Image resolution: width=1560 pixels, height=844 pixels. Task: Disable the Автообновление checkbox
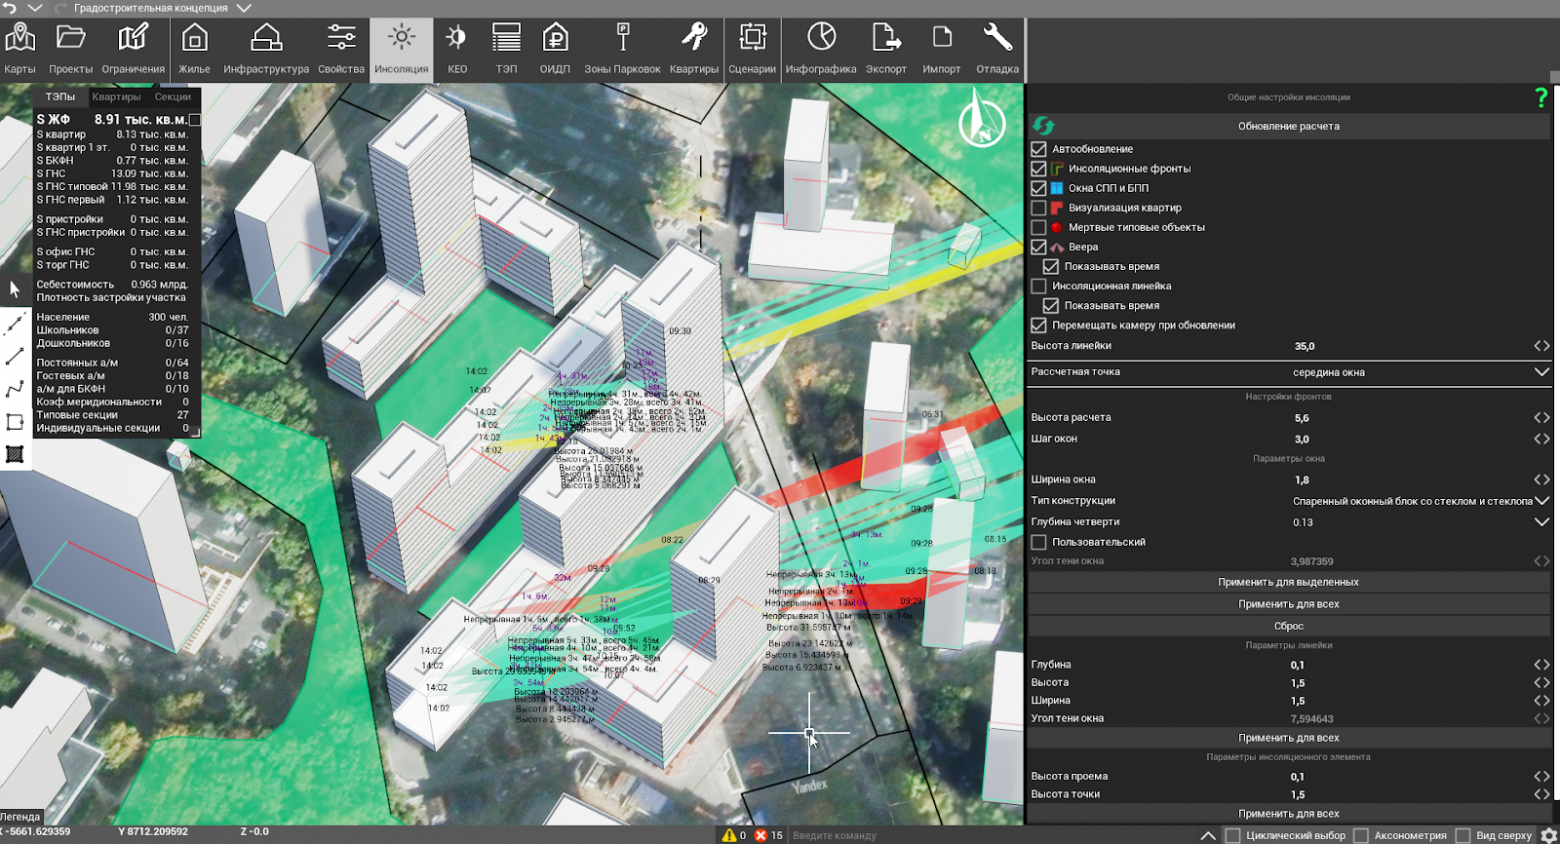pyautogui.click(x=1039, y=149)
